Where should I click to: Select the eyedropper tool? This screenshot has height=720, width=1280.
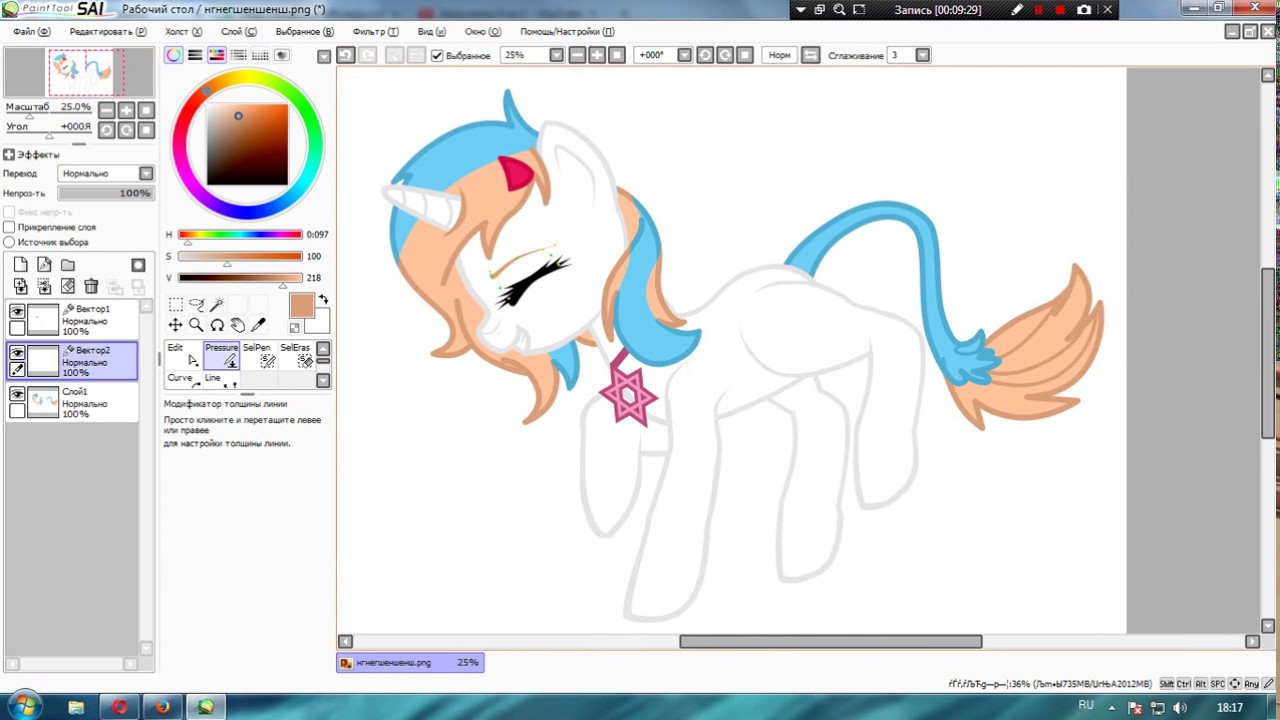[x=258, y=325]
